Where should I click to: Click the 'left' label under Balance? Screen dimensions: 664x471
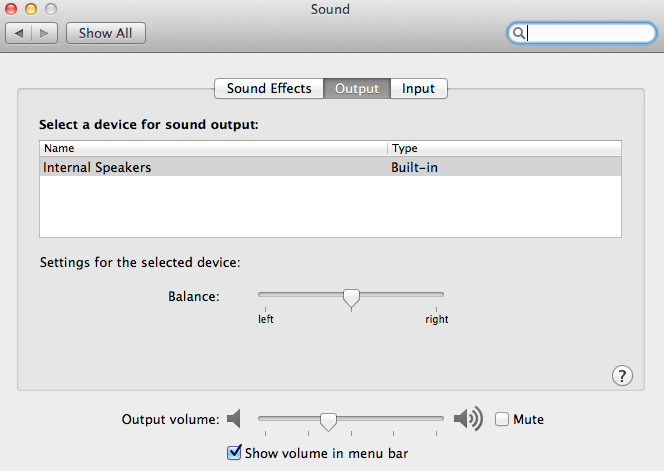pos(266,319)
